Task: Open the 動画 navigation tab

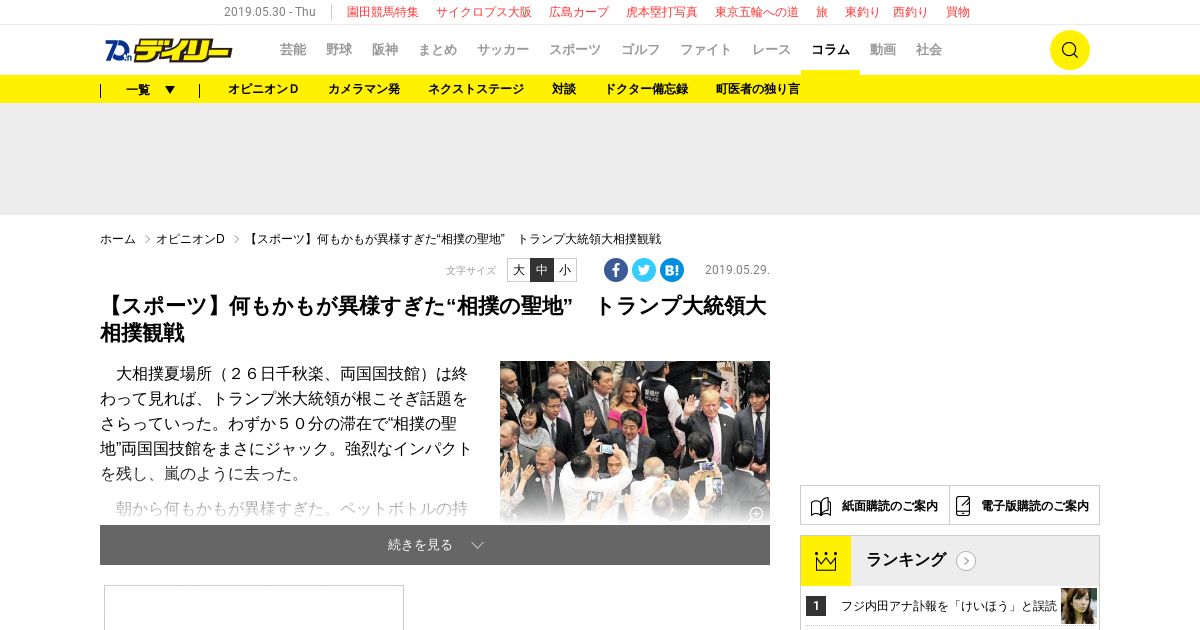Action: point(883,50)
